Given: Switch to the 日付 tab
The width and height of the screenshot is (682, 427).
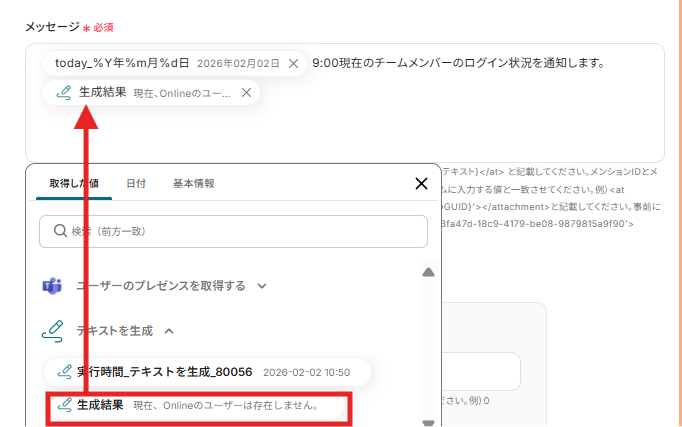Looking at the screenshot, I should (x=136, y=183).
